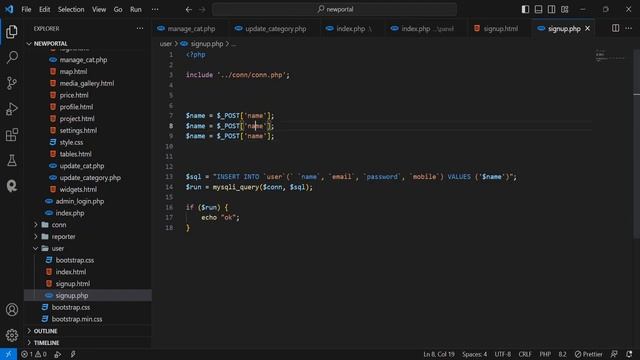Click the code minimap preview

tap(610, 56)
